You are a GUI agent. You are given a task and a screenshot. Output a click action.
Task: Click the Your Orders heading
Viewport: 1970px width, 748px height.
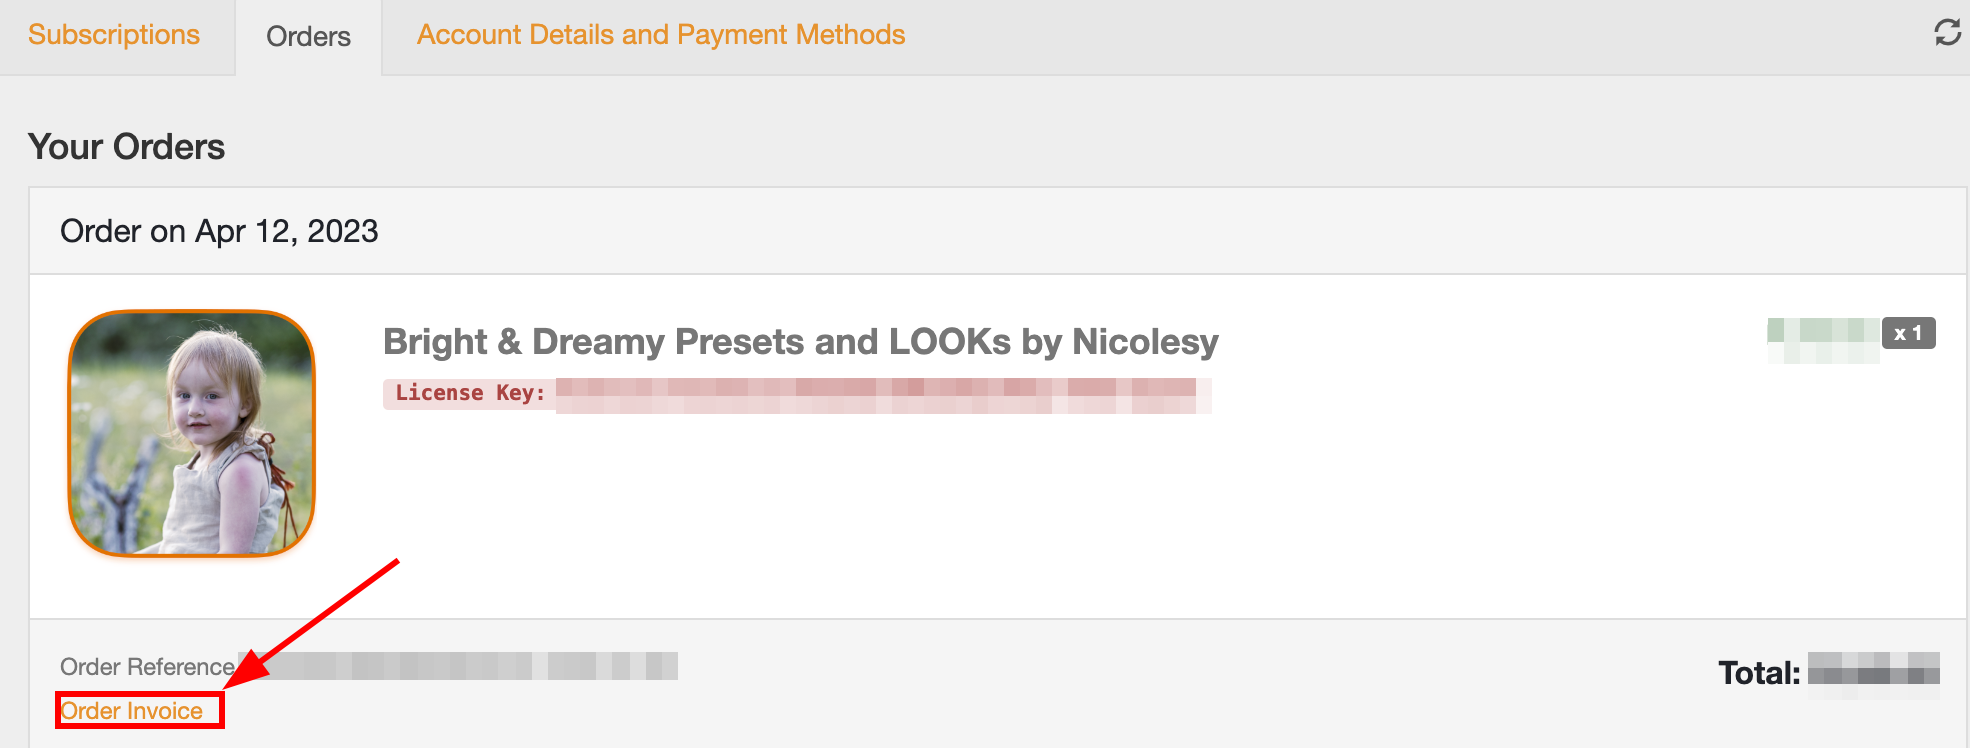126,147
